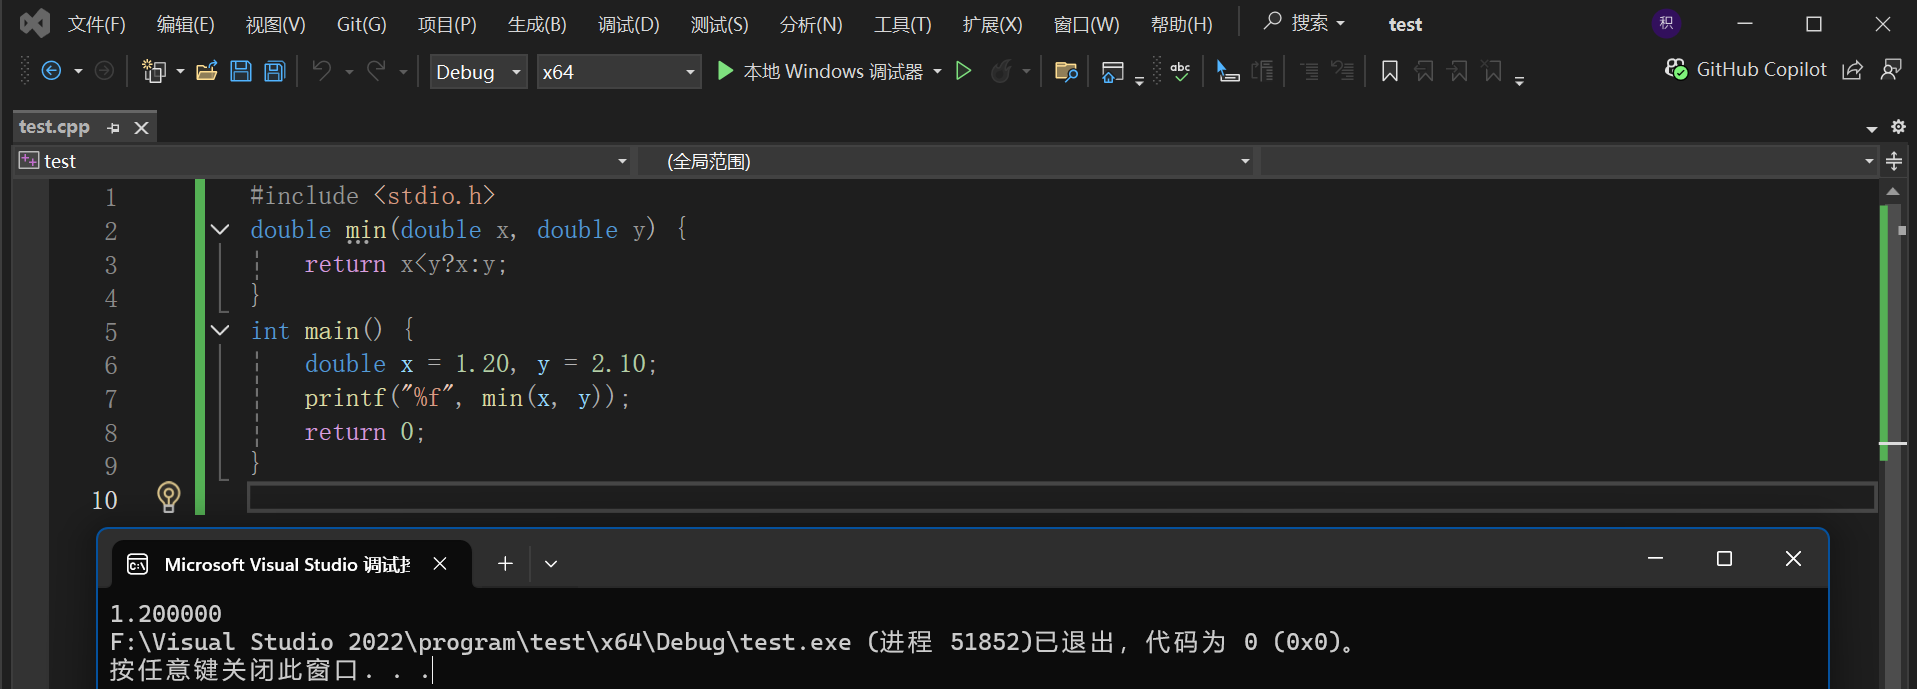Click the lightbulb quick actions icon

(169, 497)
